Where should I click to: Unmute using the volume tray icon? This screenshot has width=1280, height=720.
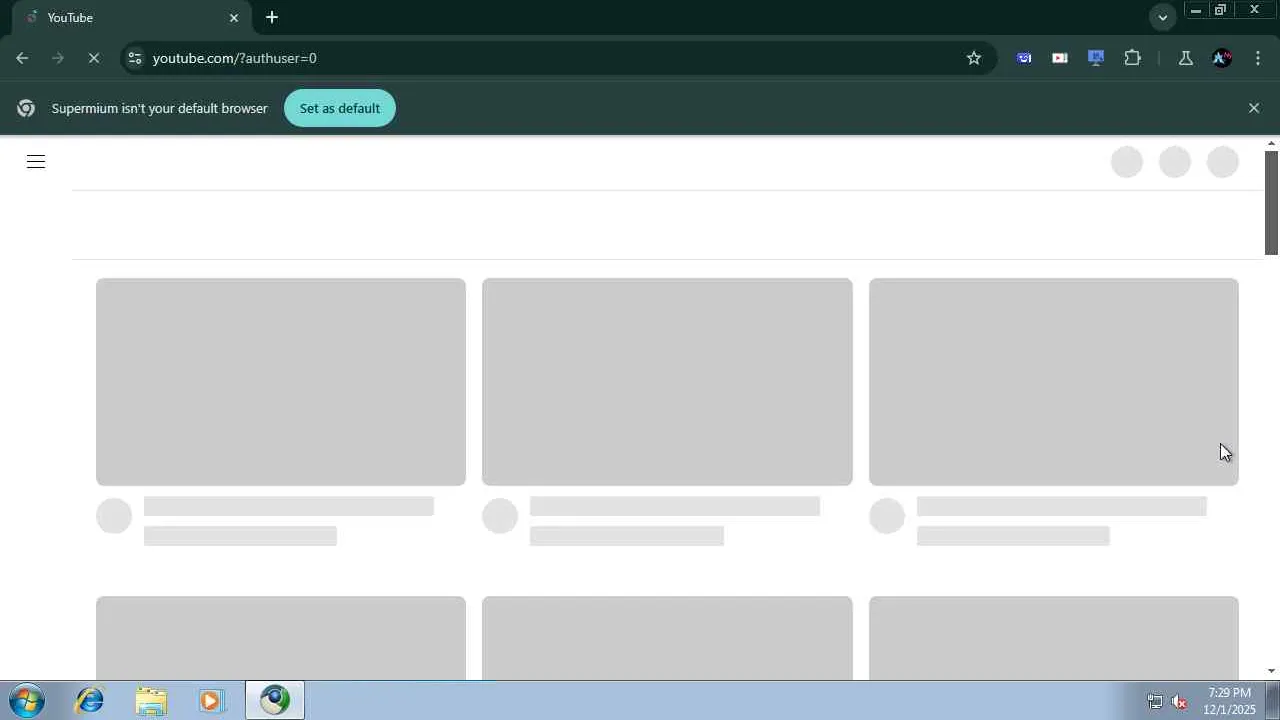1180,701
